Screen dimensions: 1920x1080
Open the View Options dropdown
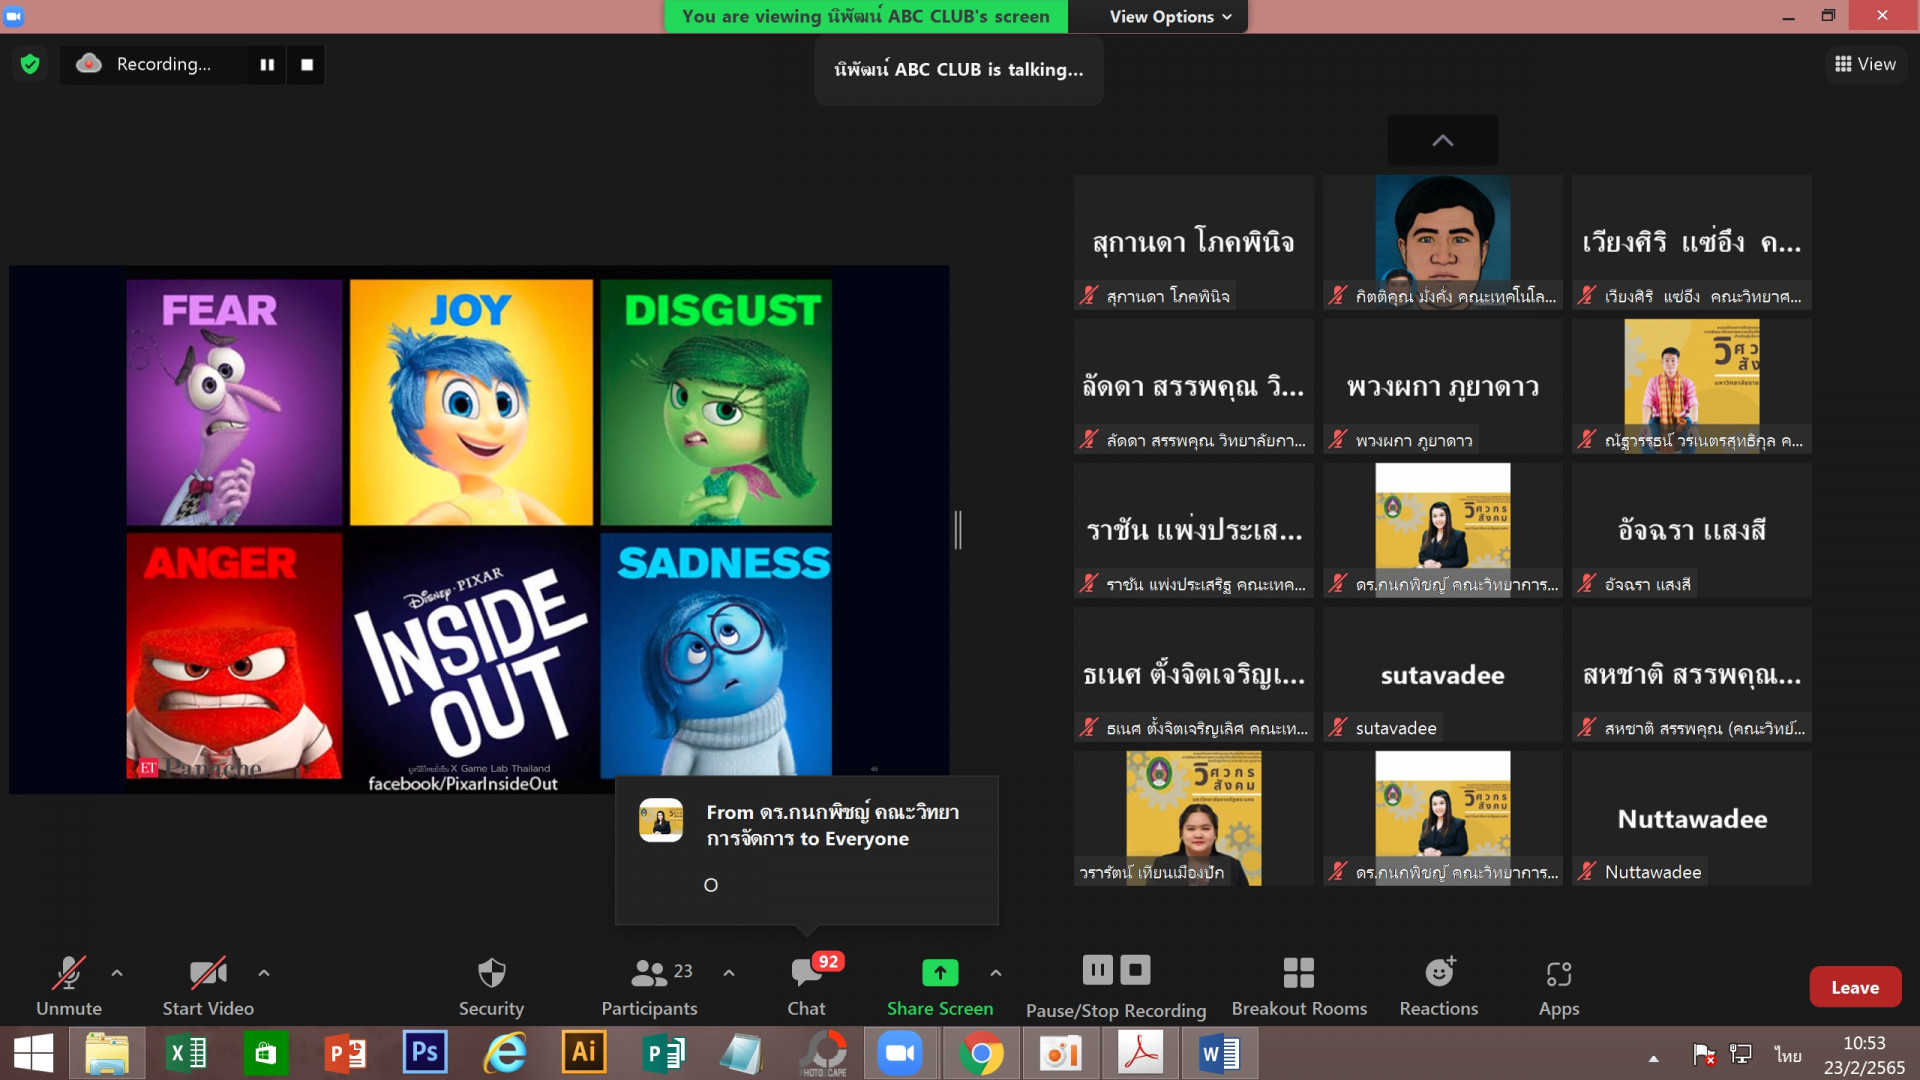click(1171, 16)
